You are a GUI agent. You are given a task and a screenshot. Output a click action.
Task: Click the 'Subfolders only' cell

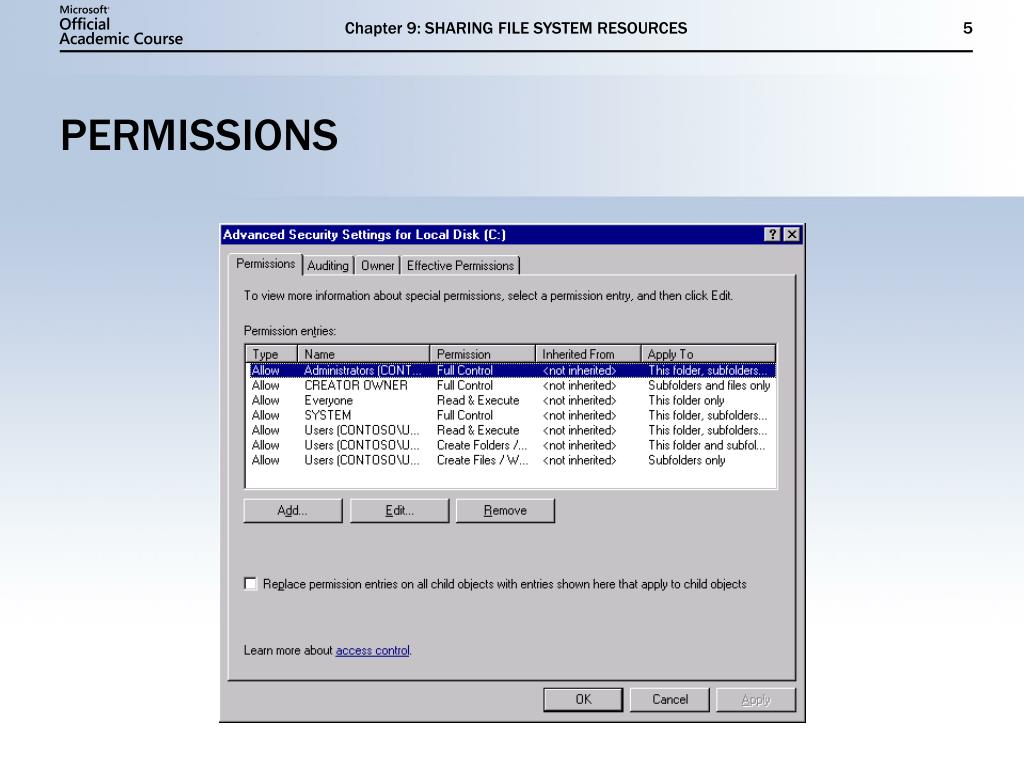686,460
